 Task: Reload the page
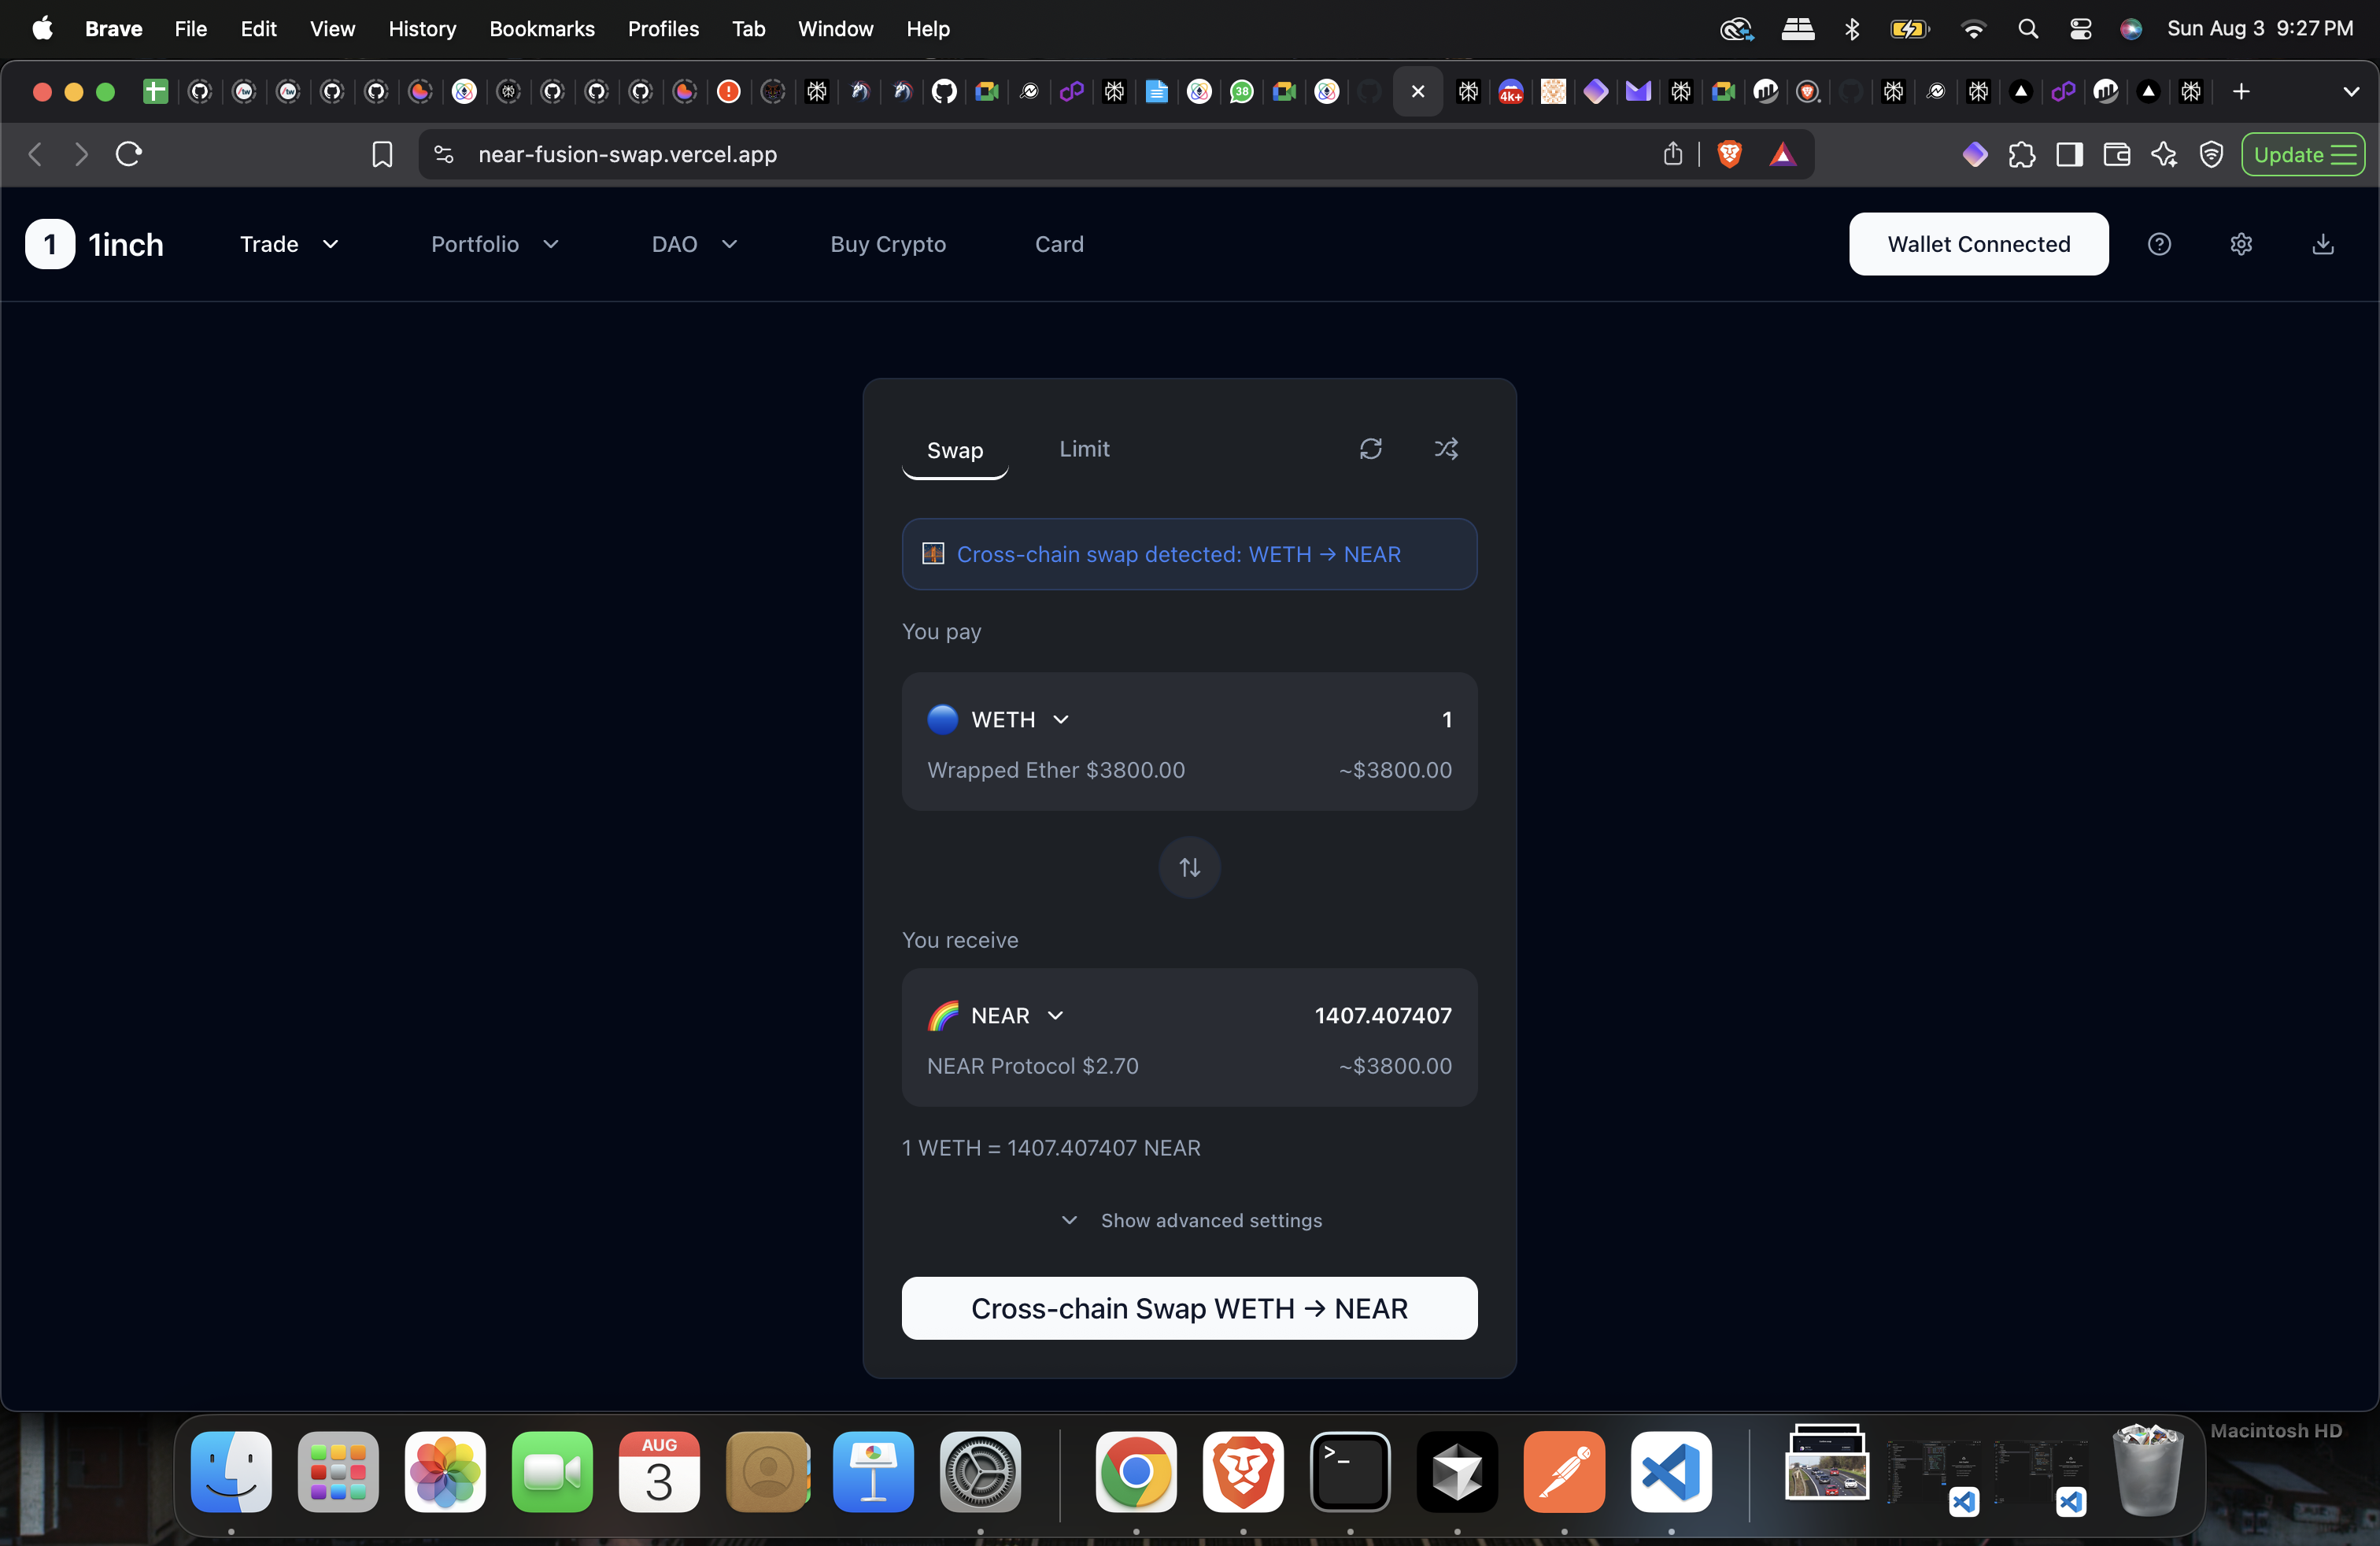tap(129, 154)
